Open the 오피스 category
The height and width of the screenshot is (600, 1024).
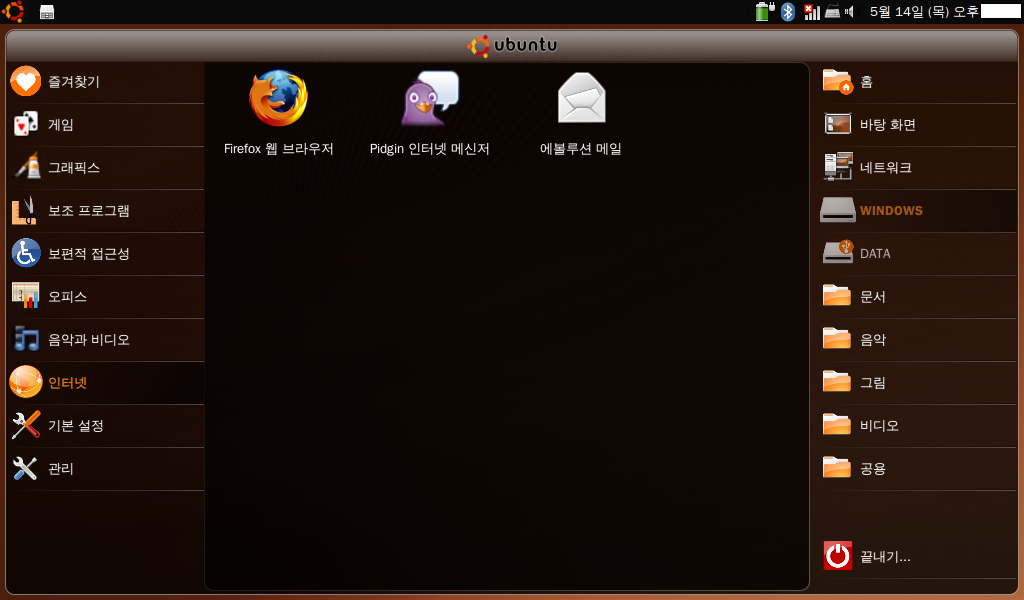click(106, 297)
